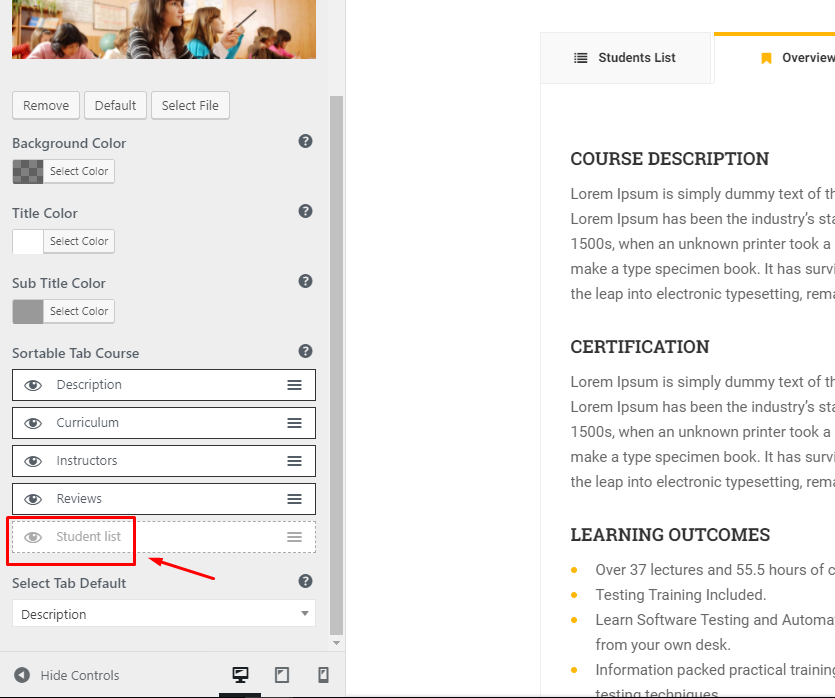This screenshot has width=835, height=698.
Task: Click the Overview tab bookmark icon
Action: coord(766,58)
